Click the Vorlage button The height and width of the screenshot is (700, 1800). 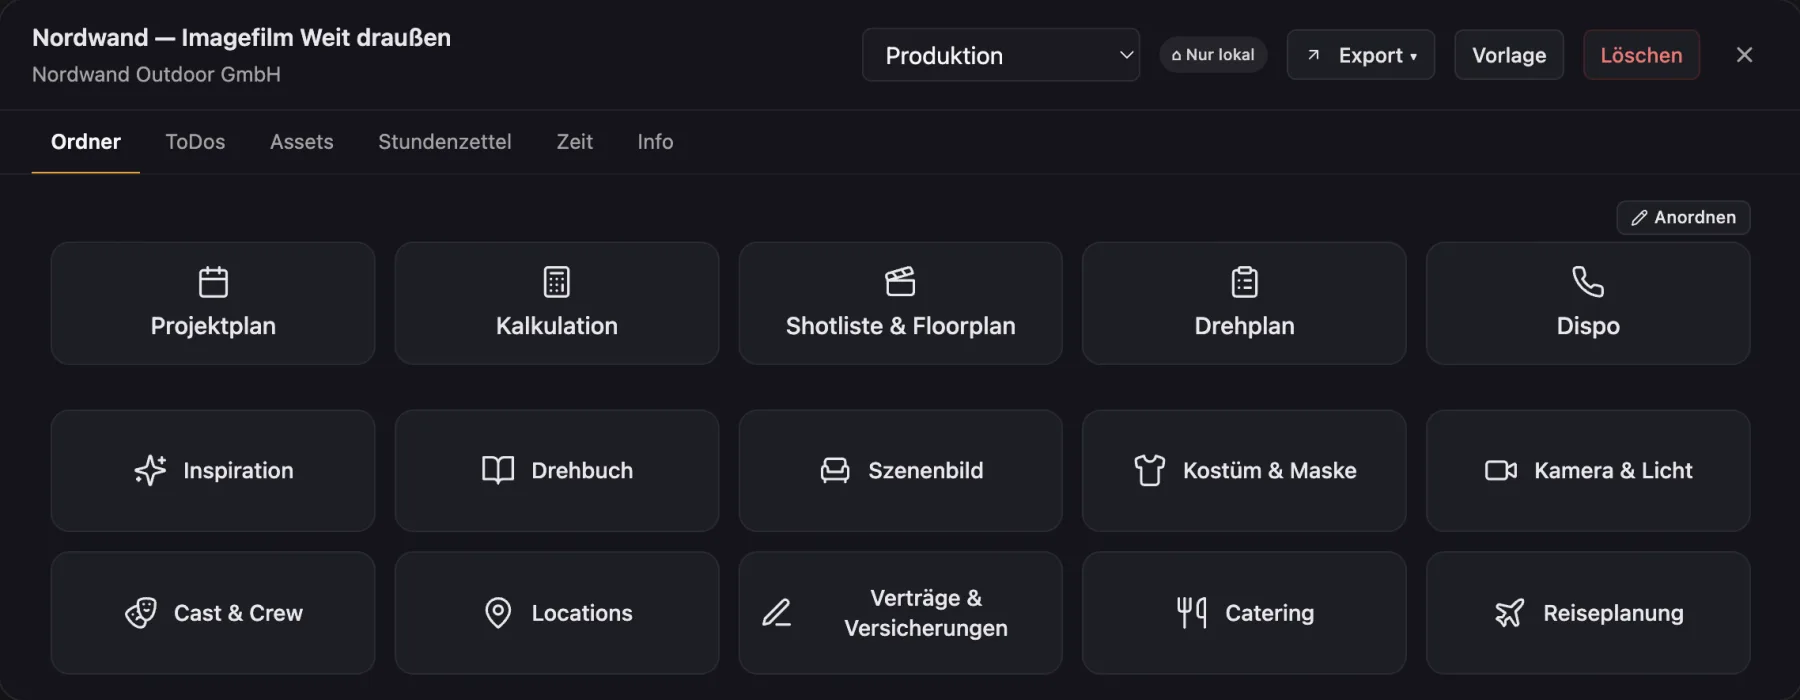1509,55
